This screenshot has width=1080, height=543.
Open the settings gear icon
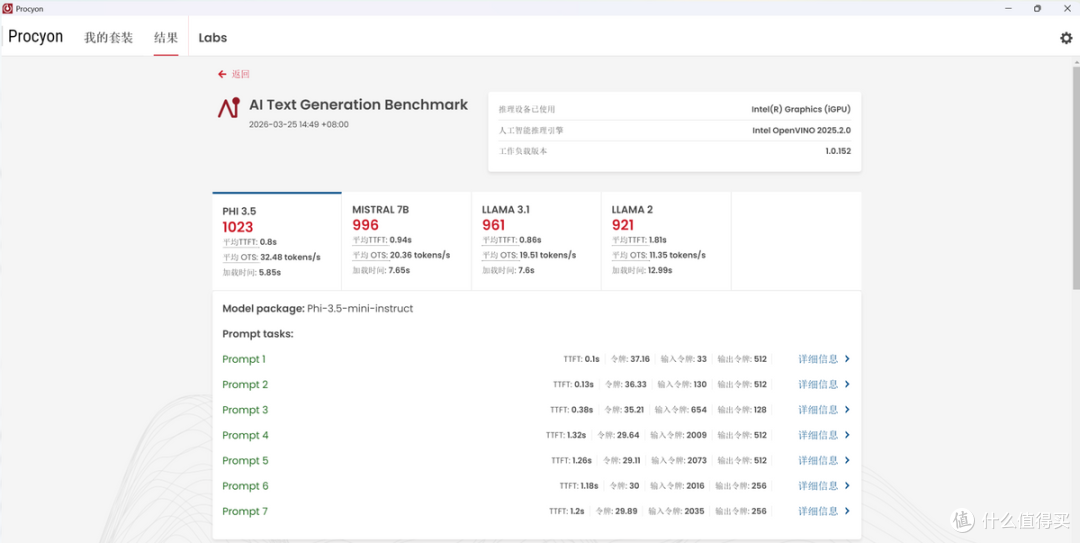(1066, 38)
